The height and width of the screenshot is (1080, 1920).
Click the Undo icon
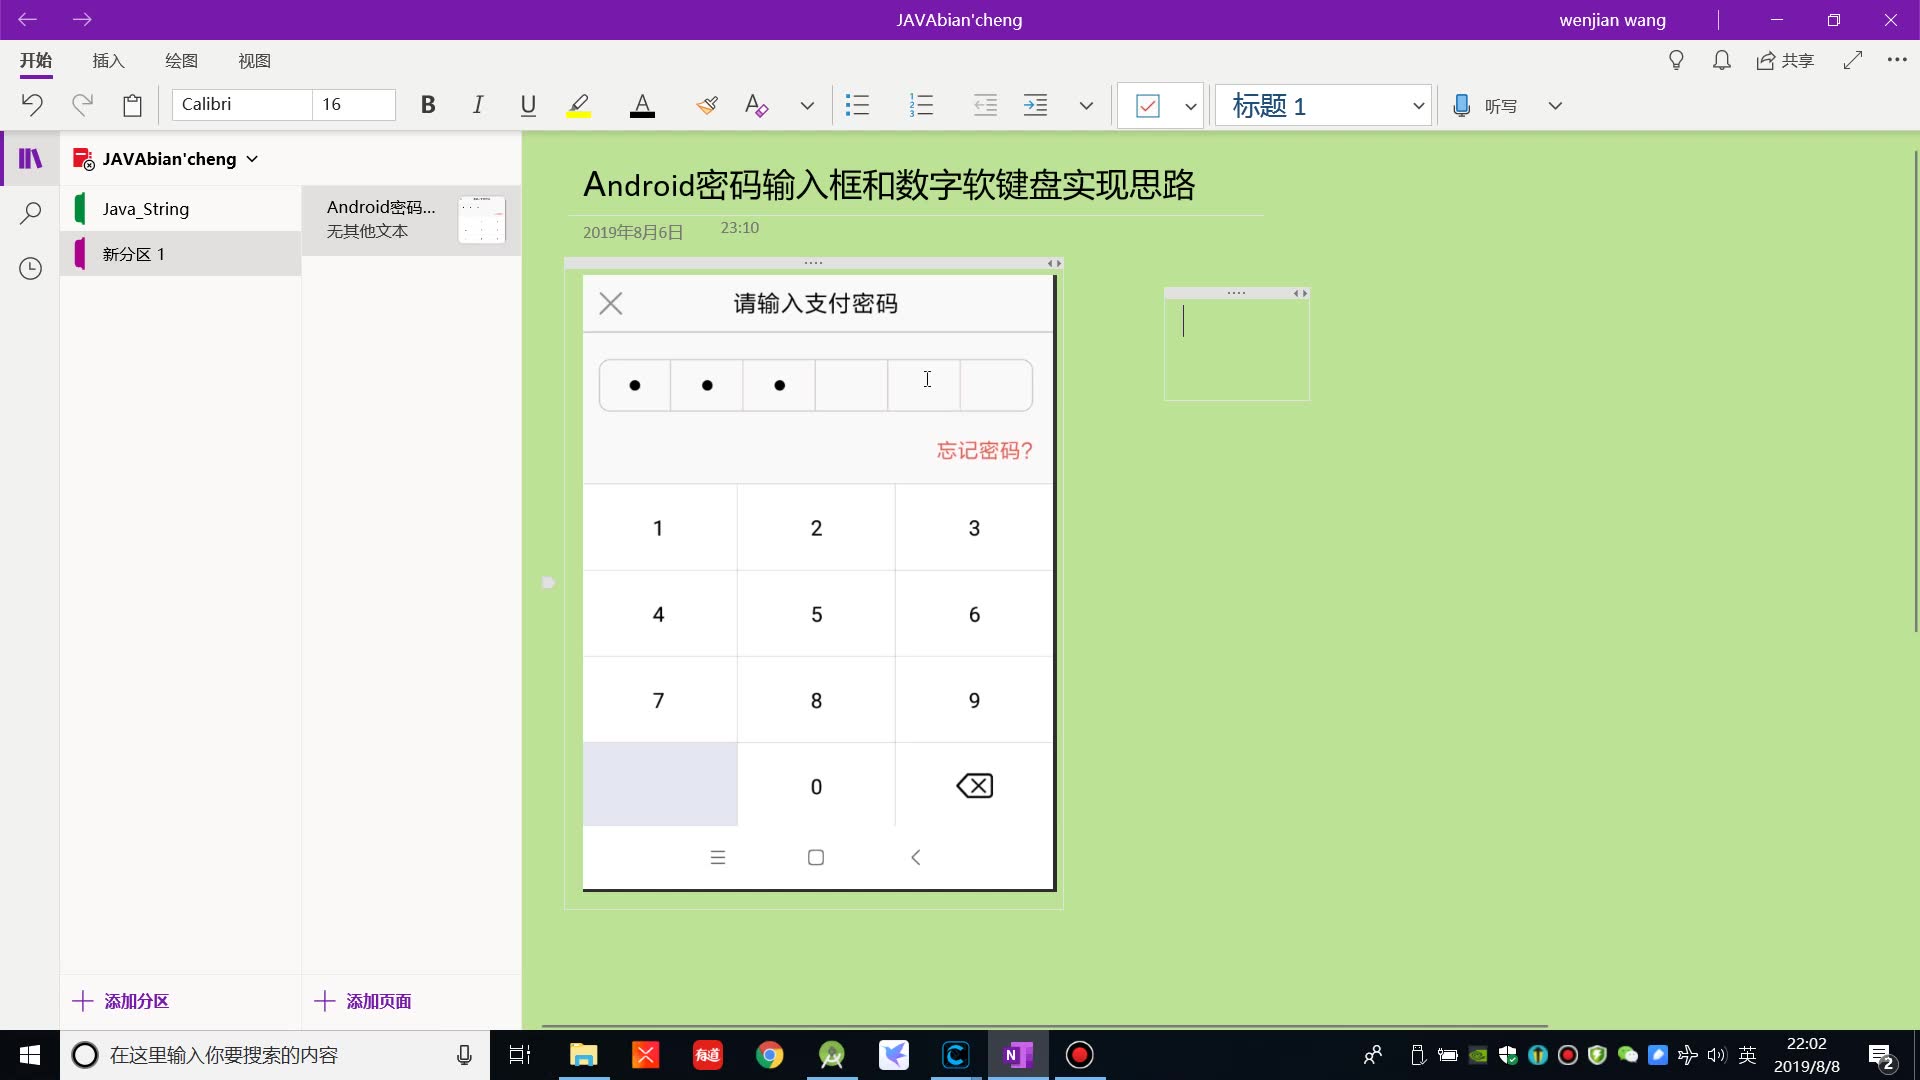(x=31, y=104)
